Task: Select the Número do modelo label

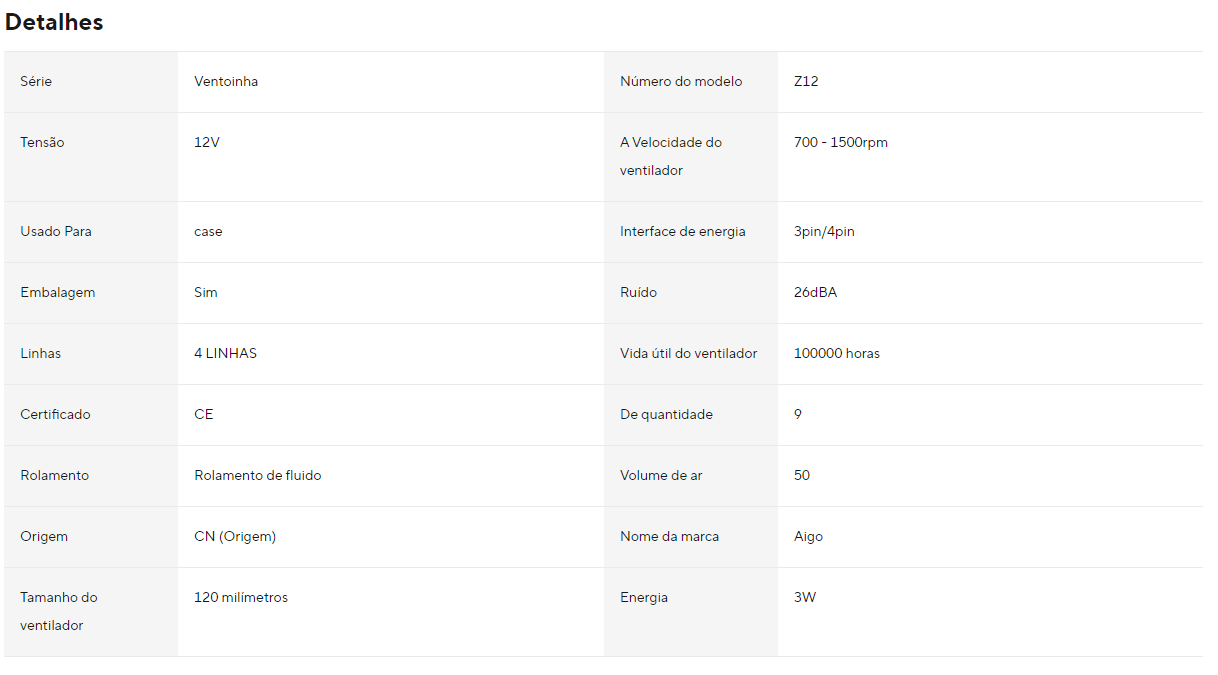Action: 681,82
